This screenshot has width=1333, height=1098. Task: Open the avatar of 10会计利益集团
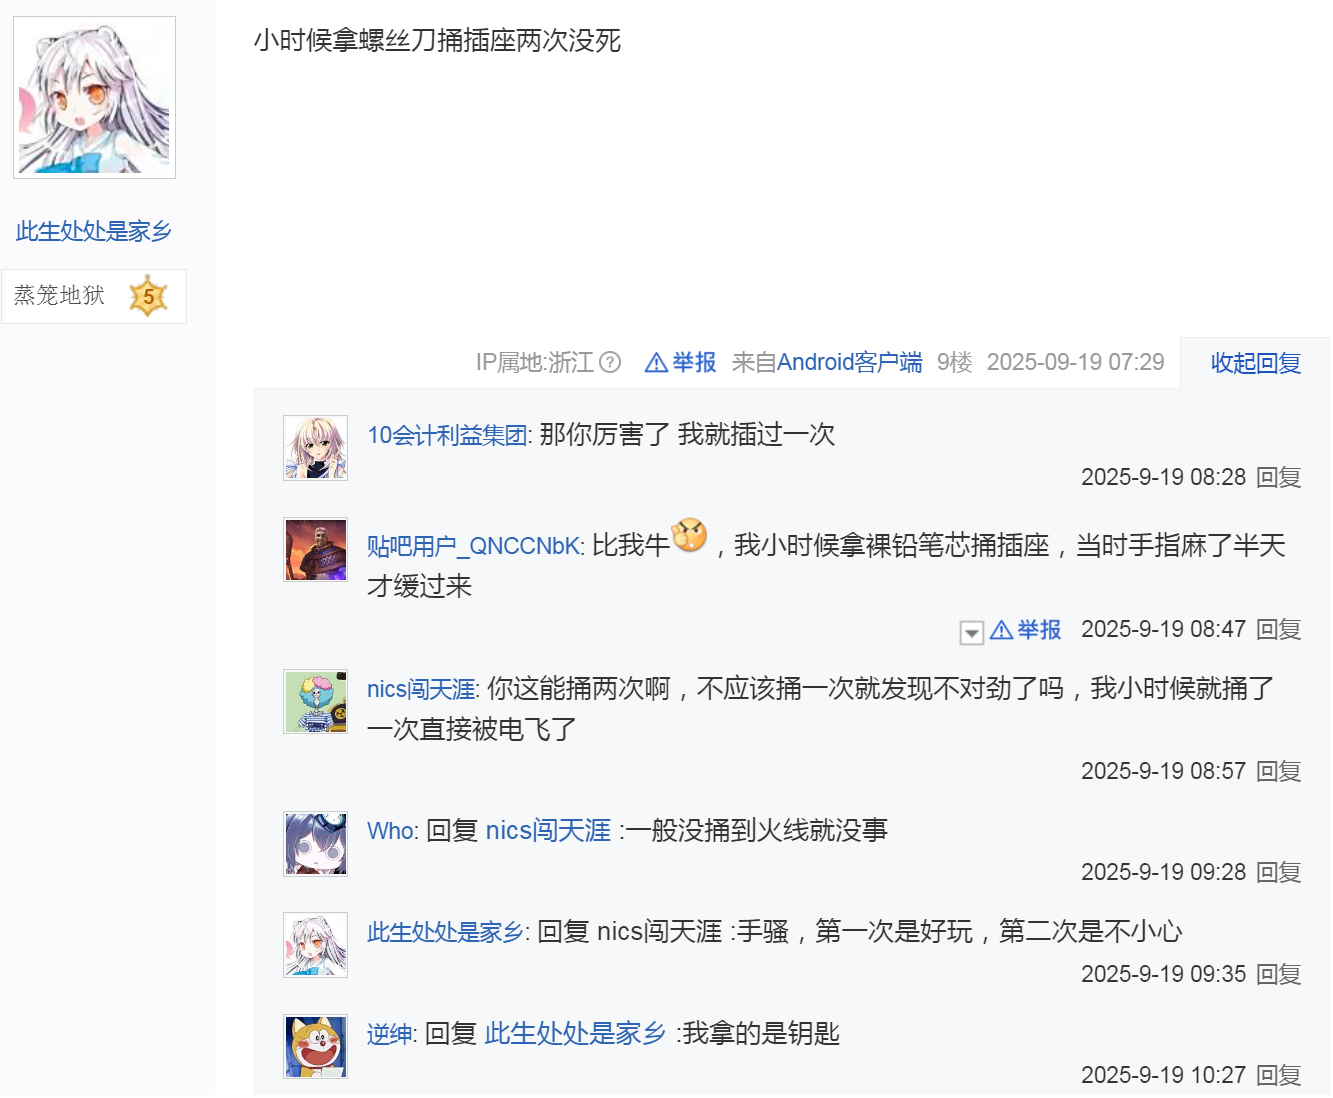pyautogui.click(x=316, y=448)
